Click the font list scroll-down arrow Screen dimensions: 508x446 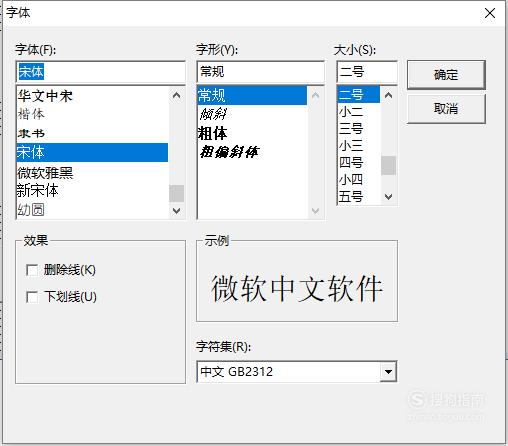tap(177, 211)
